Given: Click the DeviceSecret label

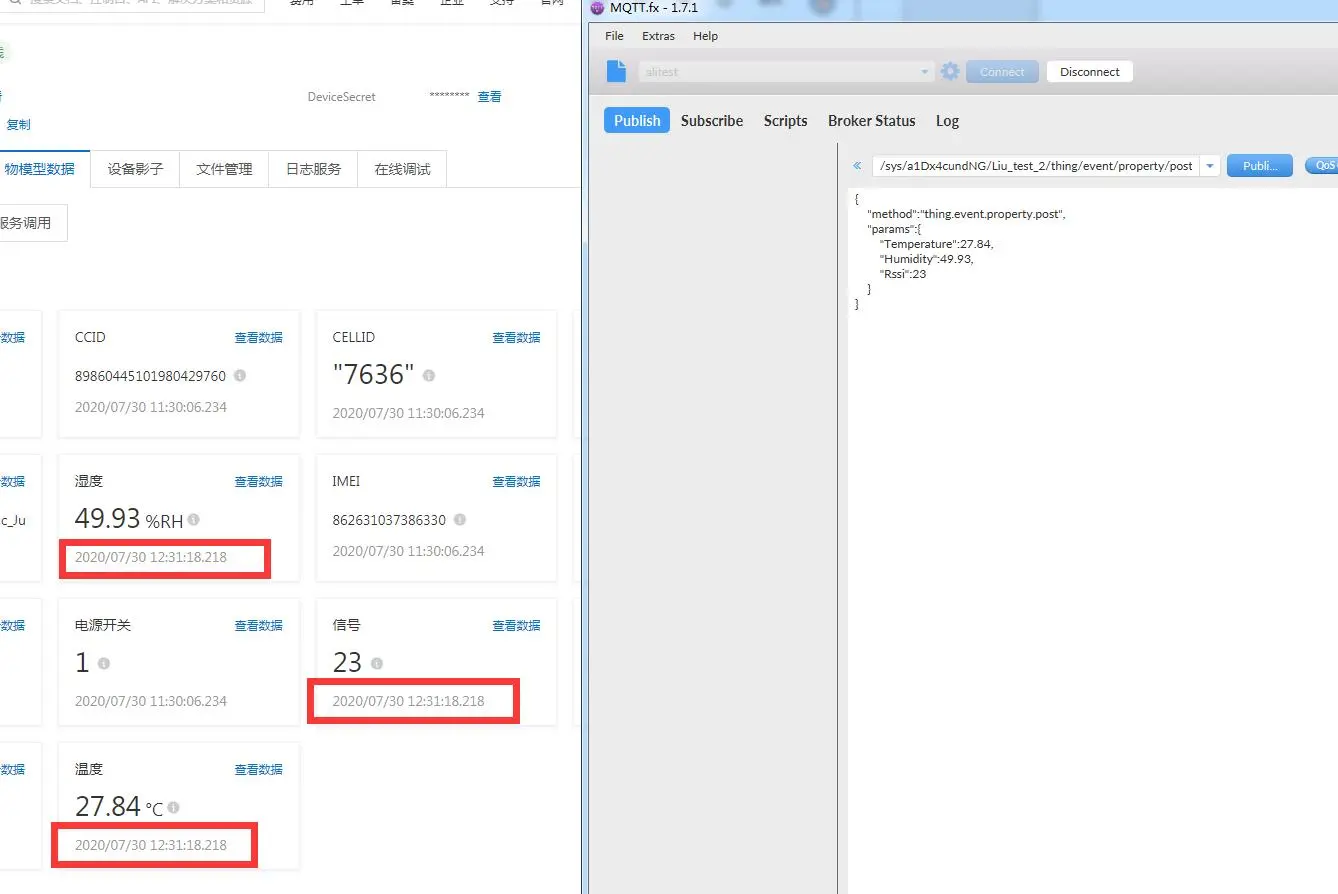Looking at the screenshot, I should point(342,97).
